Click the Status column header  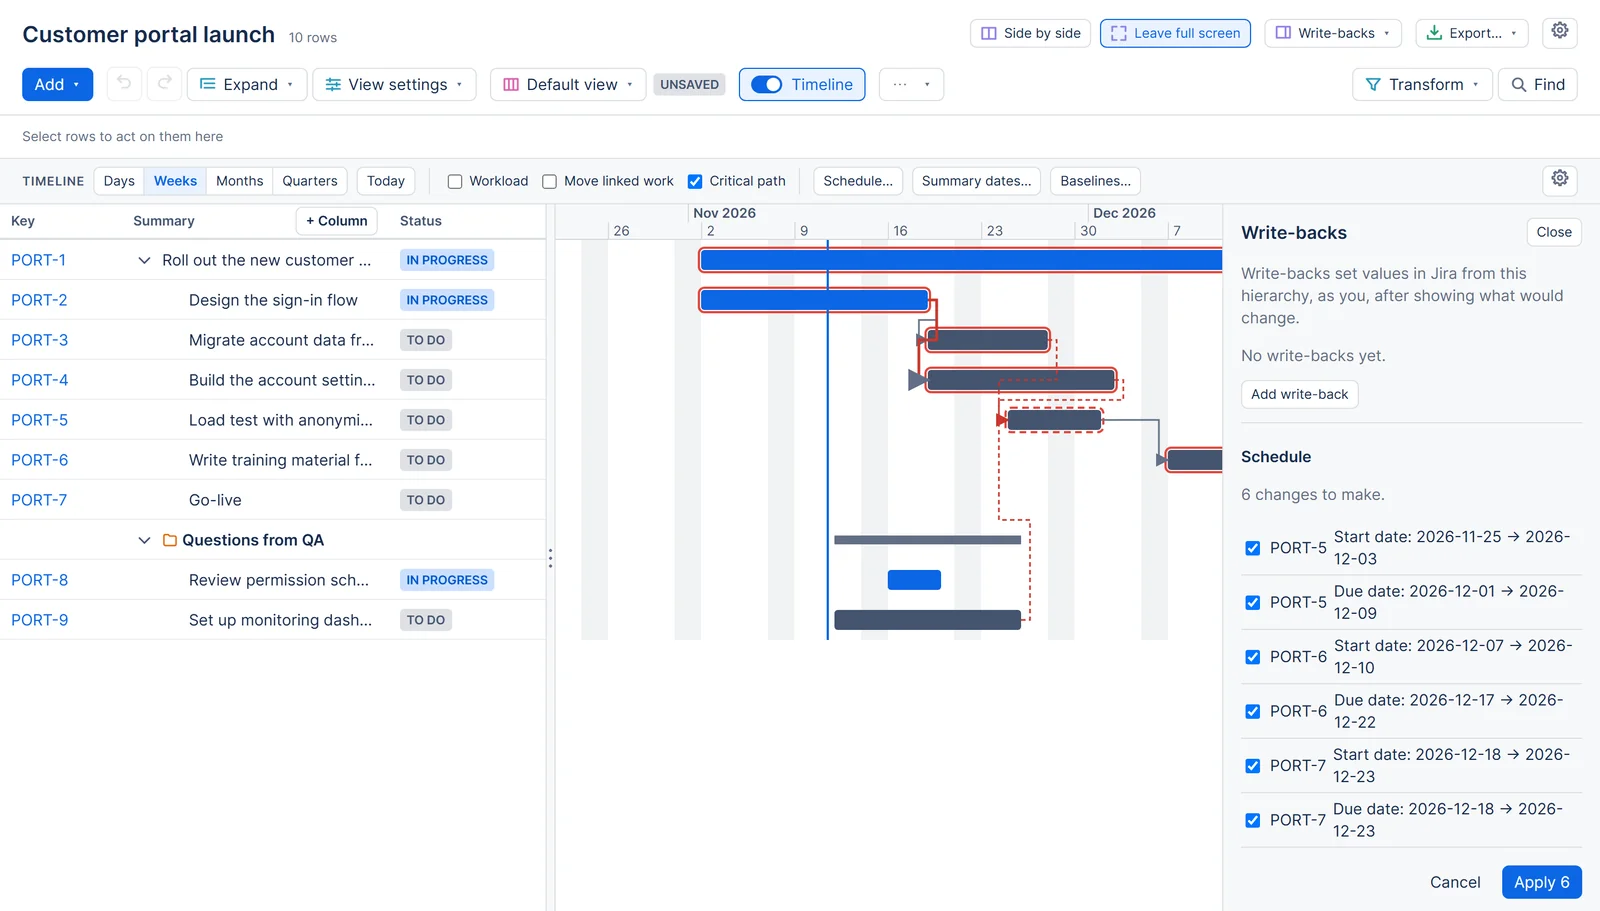pos(421,221)
